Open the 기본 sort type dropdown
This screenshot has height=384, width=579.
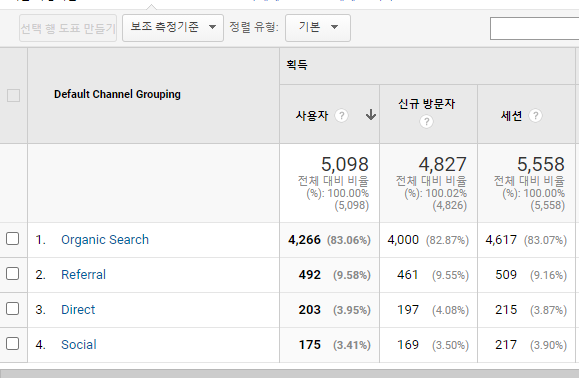pyautogui.click(x=318, y=28)
